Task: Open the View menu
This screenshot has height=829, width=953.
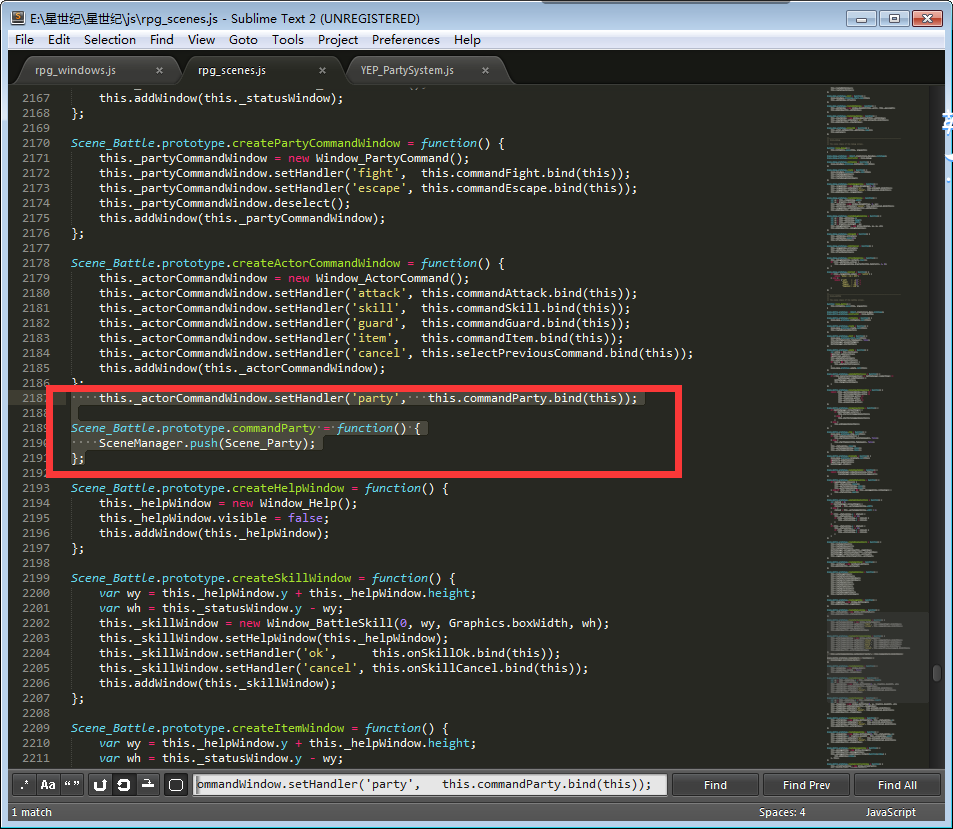Action: click(x=201, y=40)
